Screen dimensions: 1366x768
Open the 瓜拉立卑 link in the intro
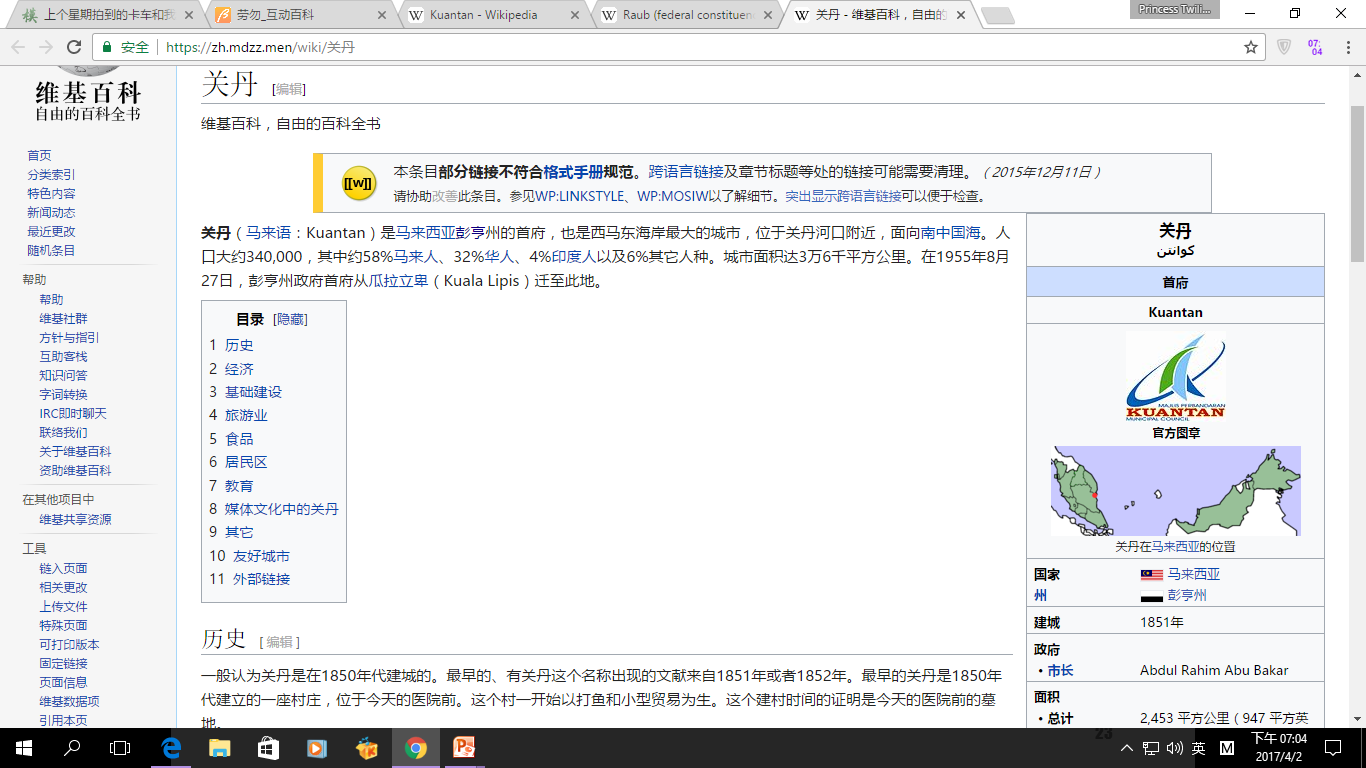[399, 281]
